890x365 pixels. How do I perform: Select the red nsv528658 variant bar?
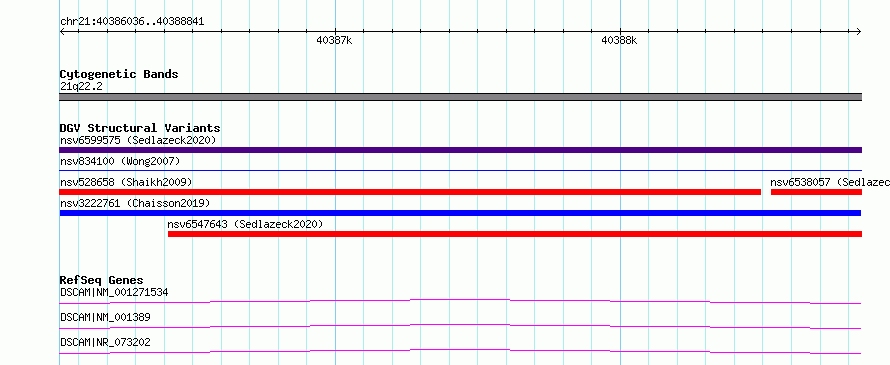click(410, 192)
